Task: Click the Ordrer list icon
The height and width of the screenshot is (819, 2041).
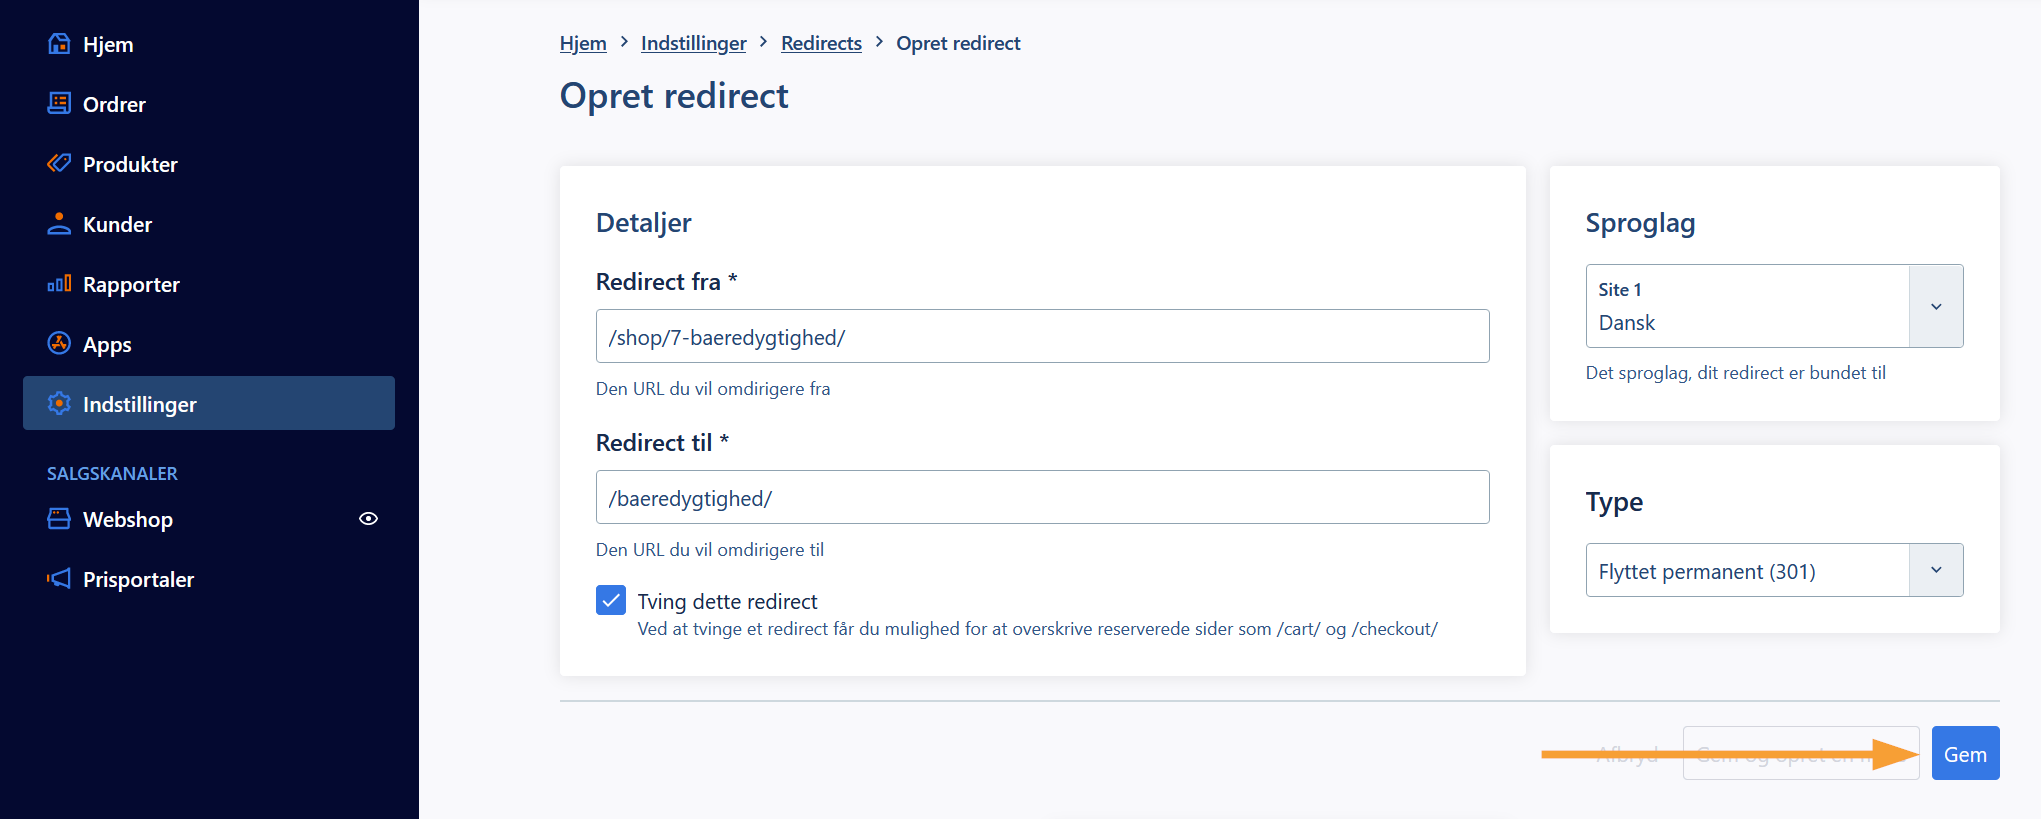Action: coord(59,103)
